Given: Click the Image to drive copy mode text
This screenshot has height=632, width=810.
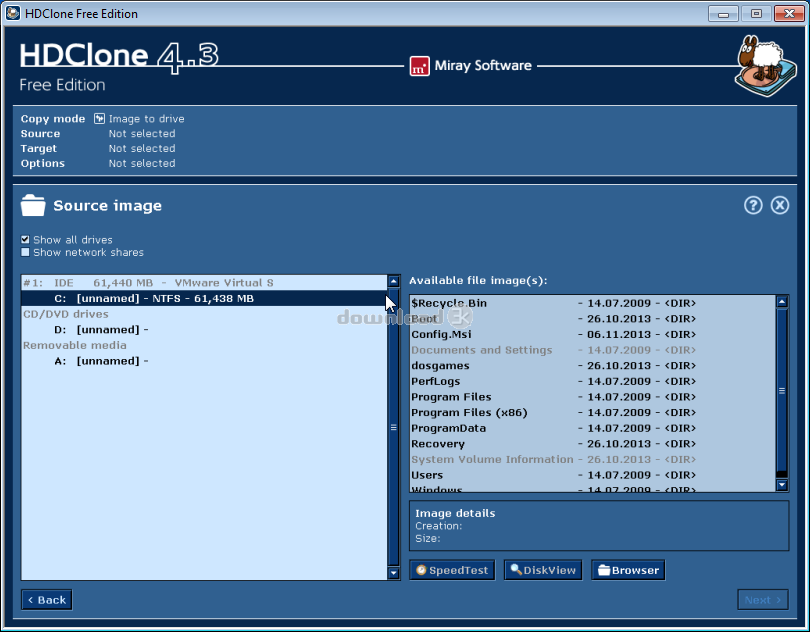Looking at the screenshot, I should click(x=147, y=119).
